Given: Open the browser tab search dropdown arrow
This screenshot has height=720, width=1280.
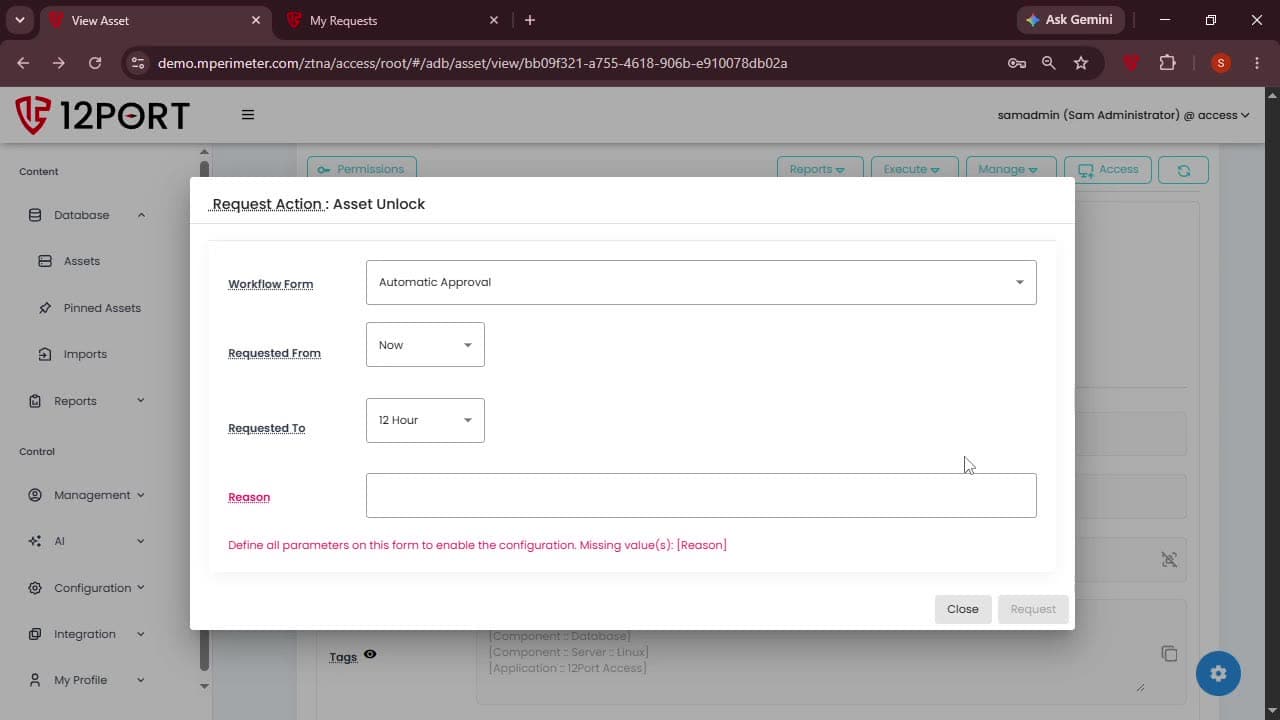Looking at the screenshot, I should tap(19, 20).
